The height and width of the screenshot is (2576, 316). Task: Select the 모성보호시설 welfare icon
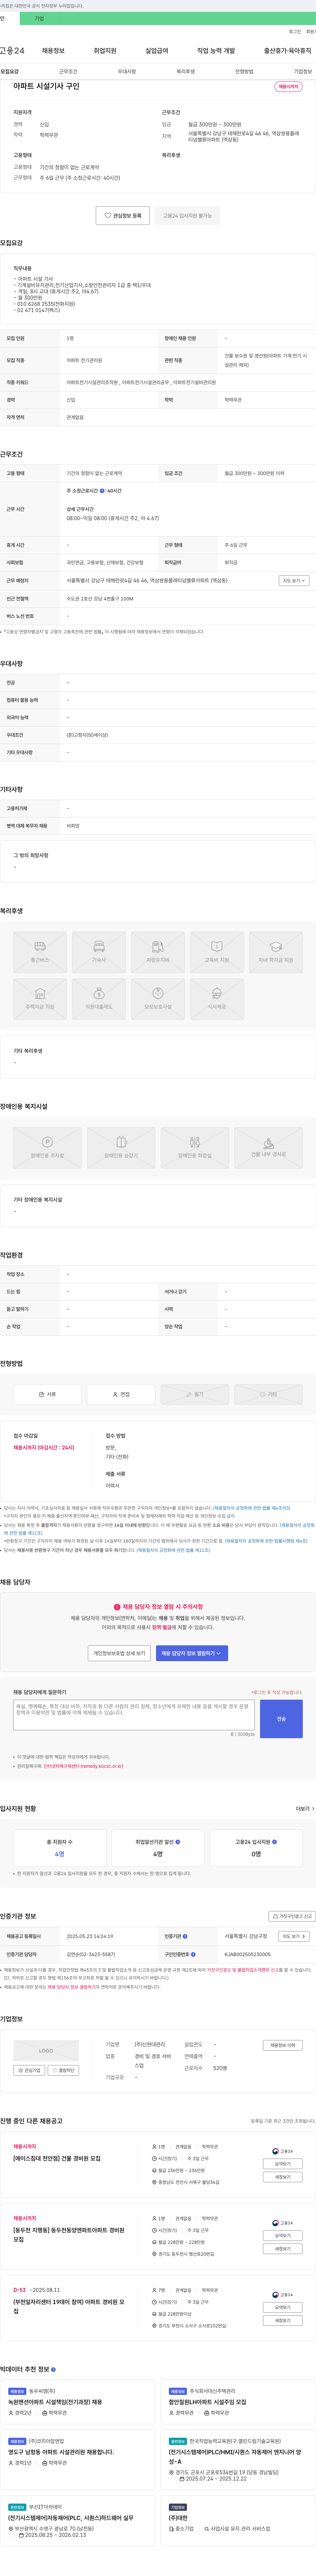click(x=158, y=999)
